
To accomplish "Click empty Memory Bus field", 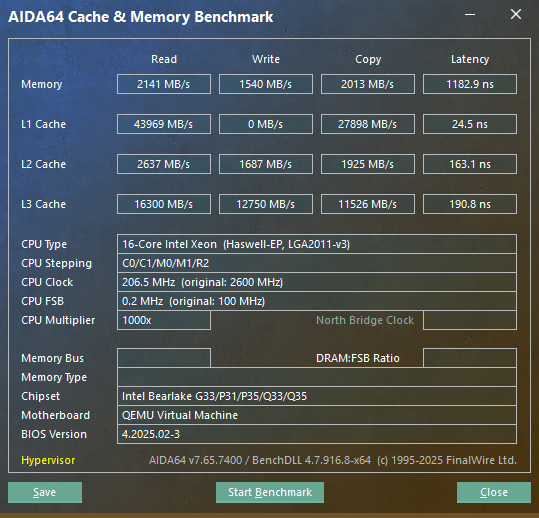I will tap(164, 358).
